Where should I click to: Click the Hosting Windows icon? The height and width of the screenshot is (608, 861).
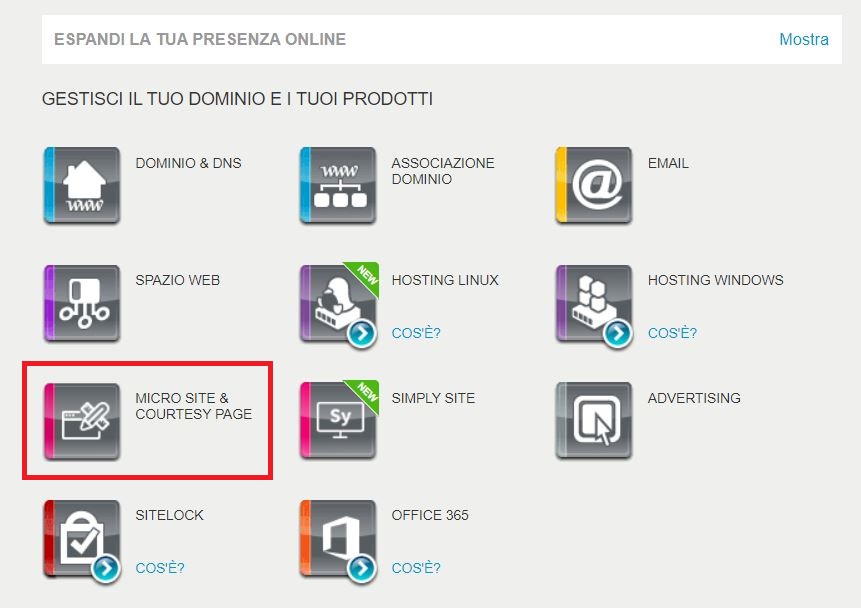coord(594,304)
